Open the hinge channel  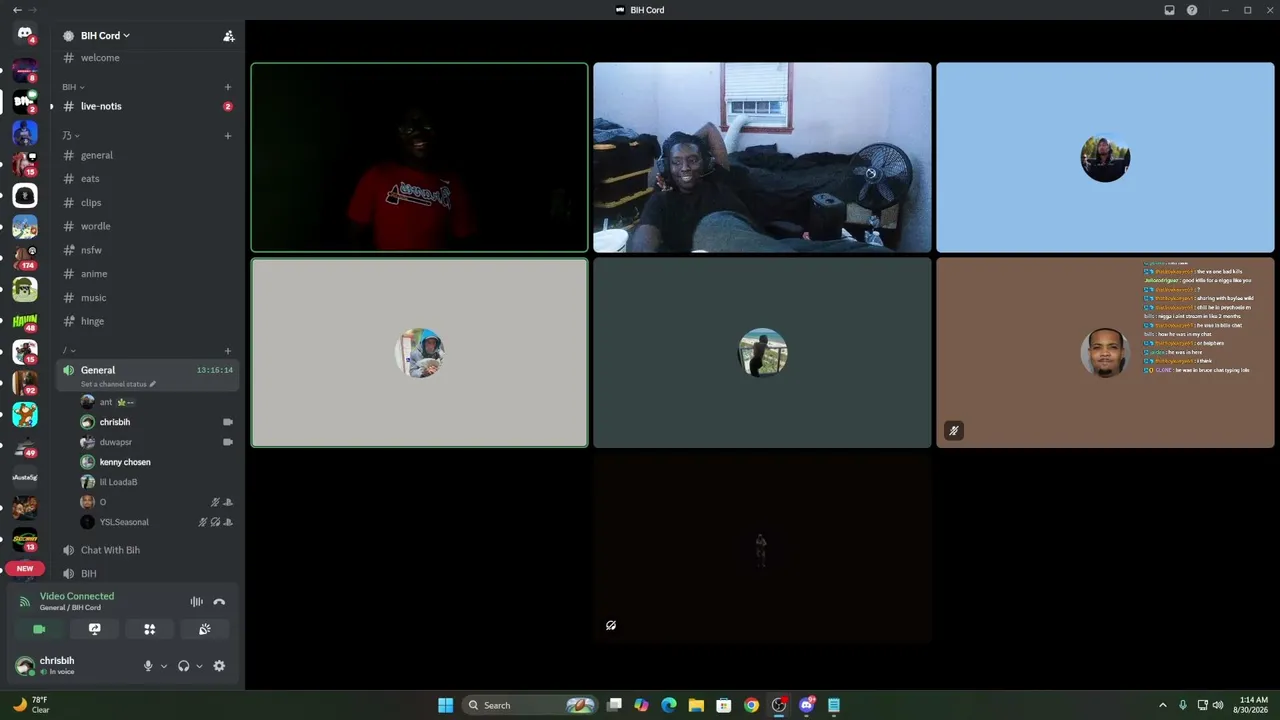(x=147, y=321)
